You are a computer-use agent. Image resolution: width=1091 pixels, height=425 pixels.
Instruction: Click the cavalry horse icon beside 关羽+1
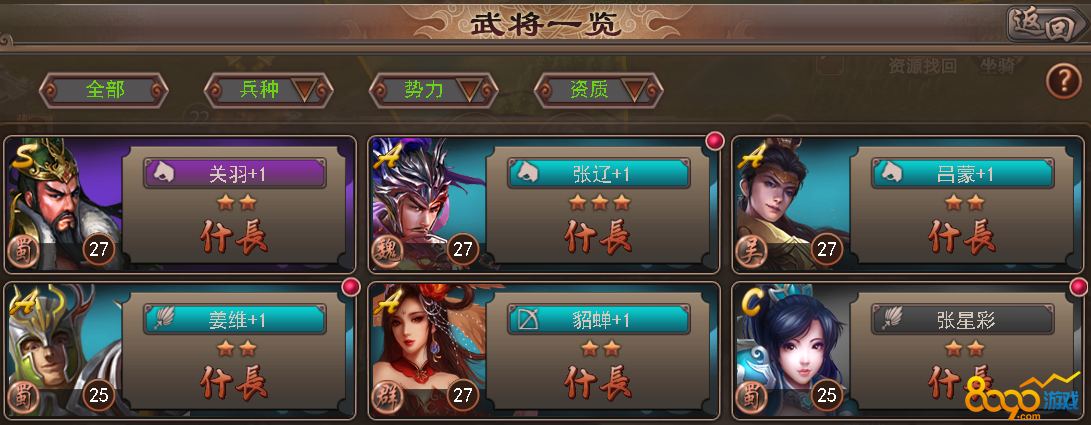coord(164,173)
